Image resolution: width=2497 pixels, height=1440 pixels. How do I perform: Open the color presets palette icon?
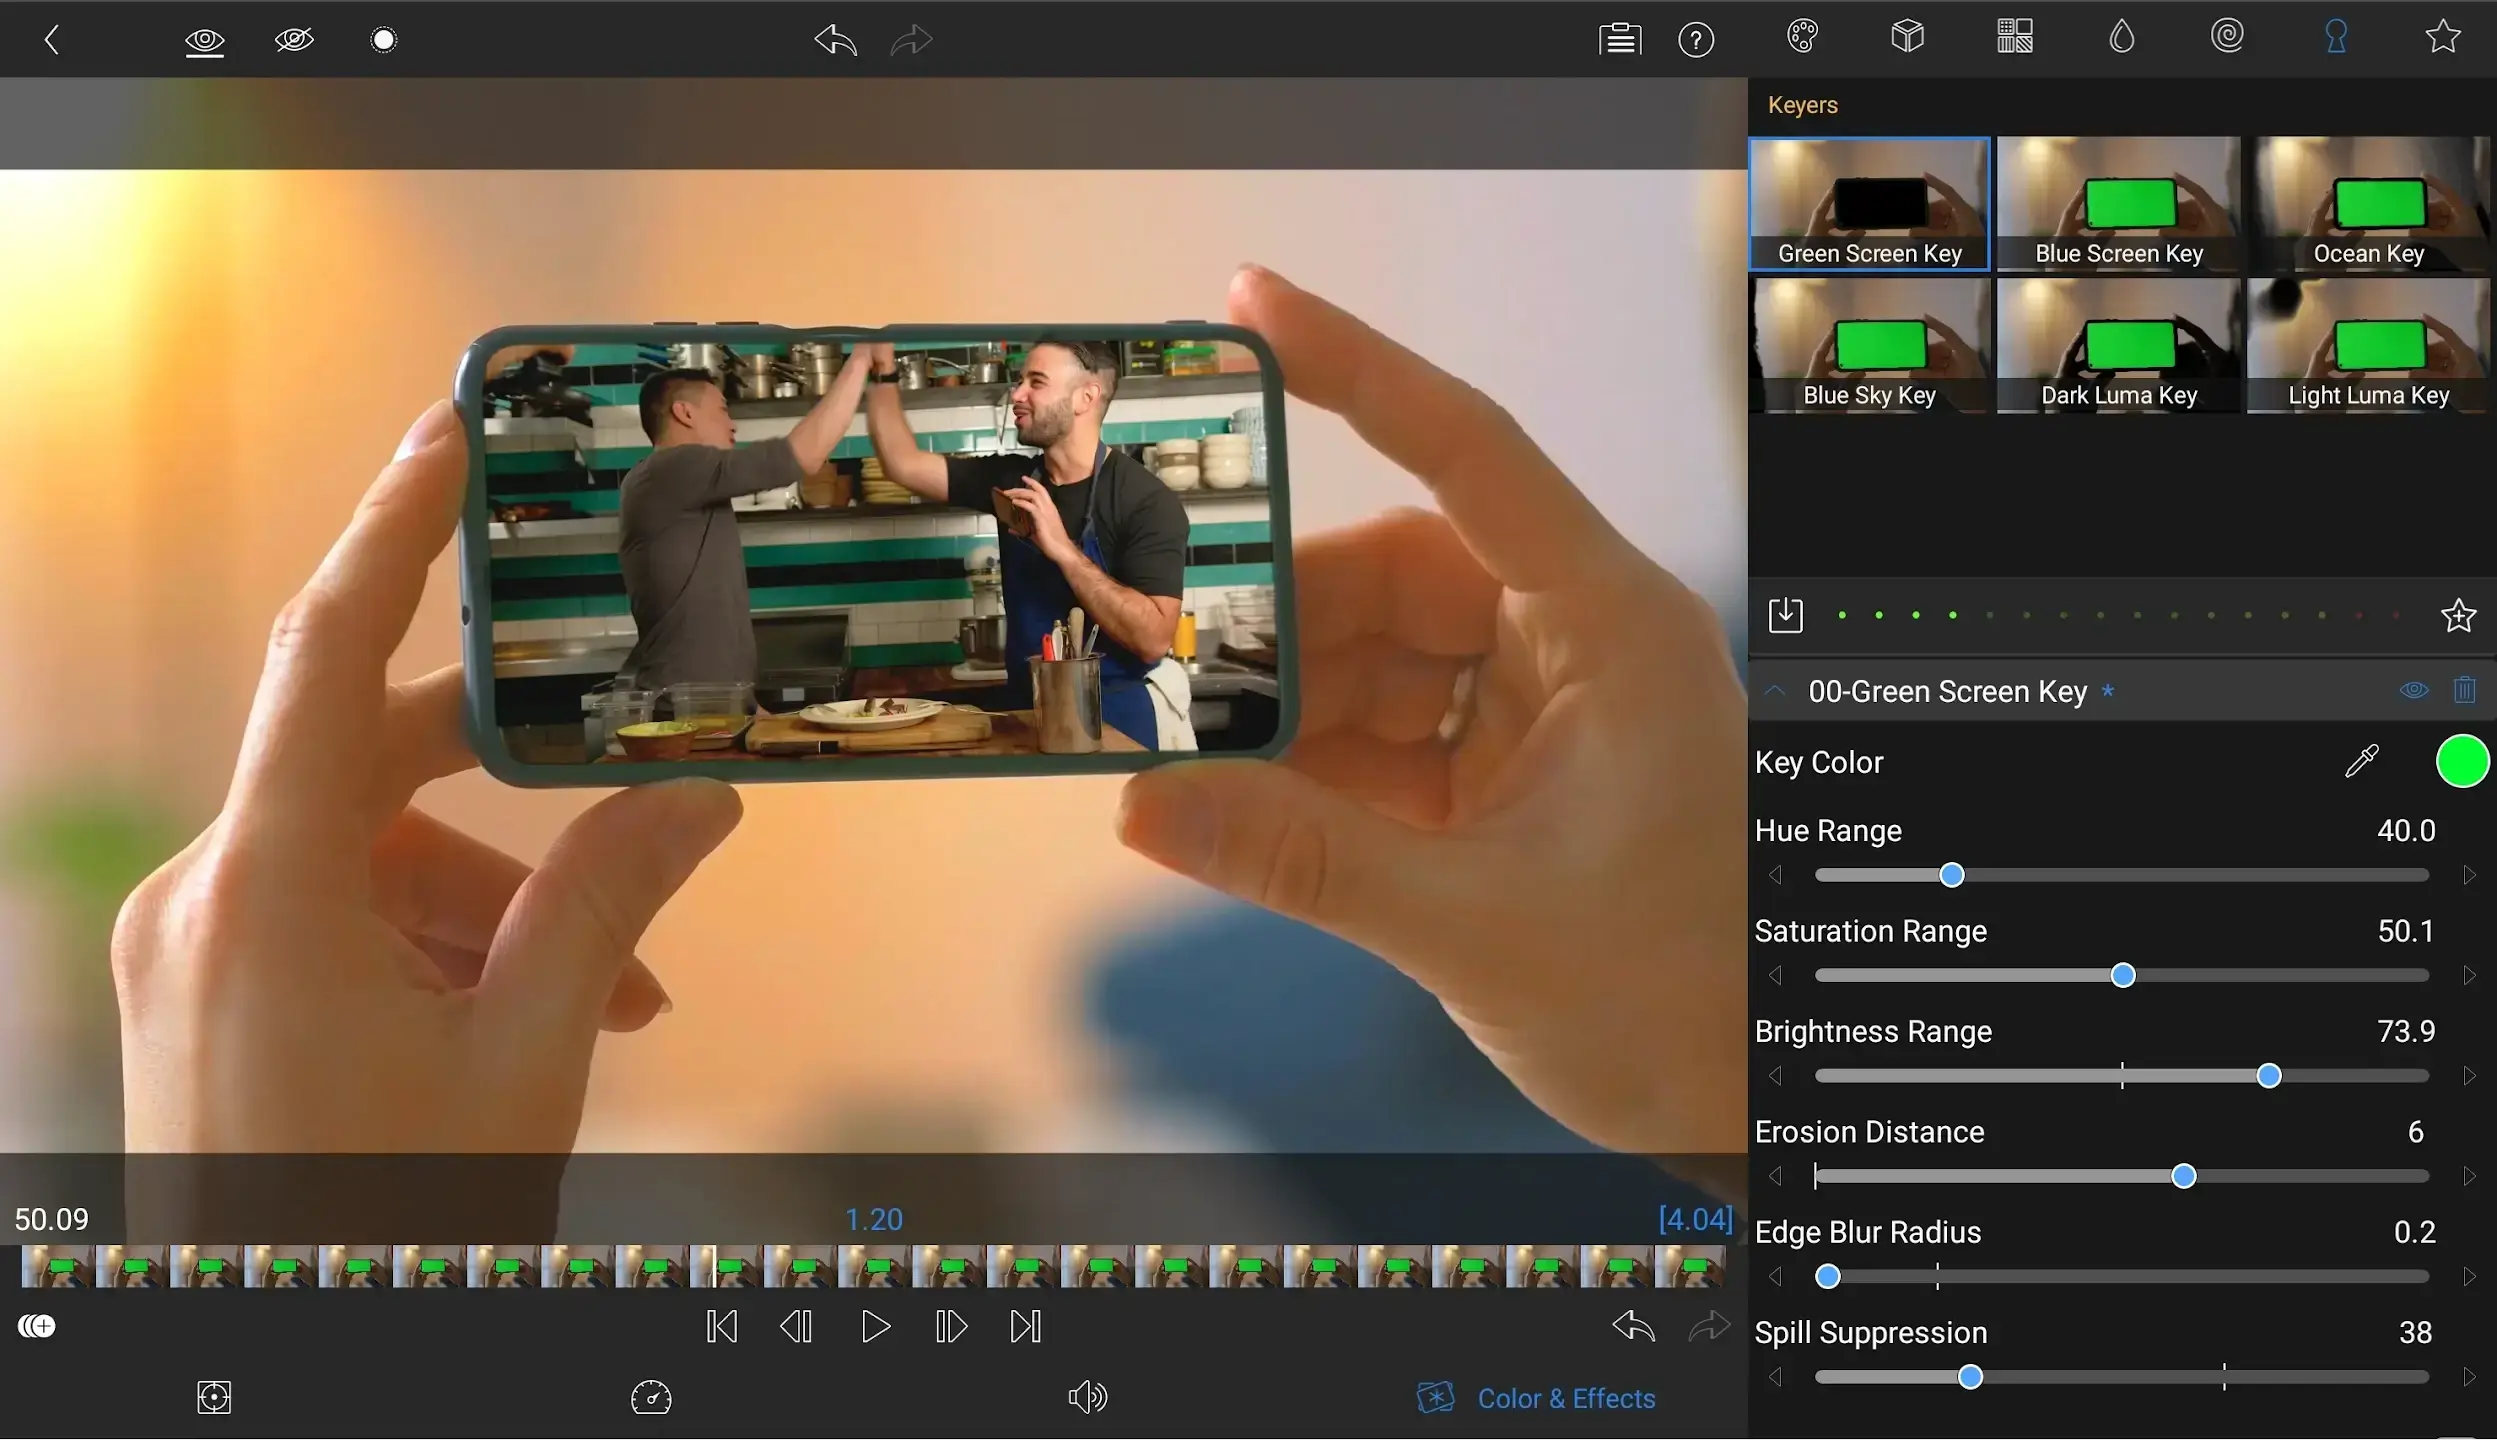coord(1802,37)
